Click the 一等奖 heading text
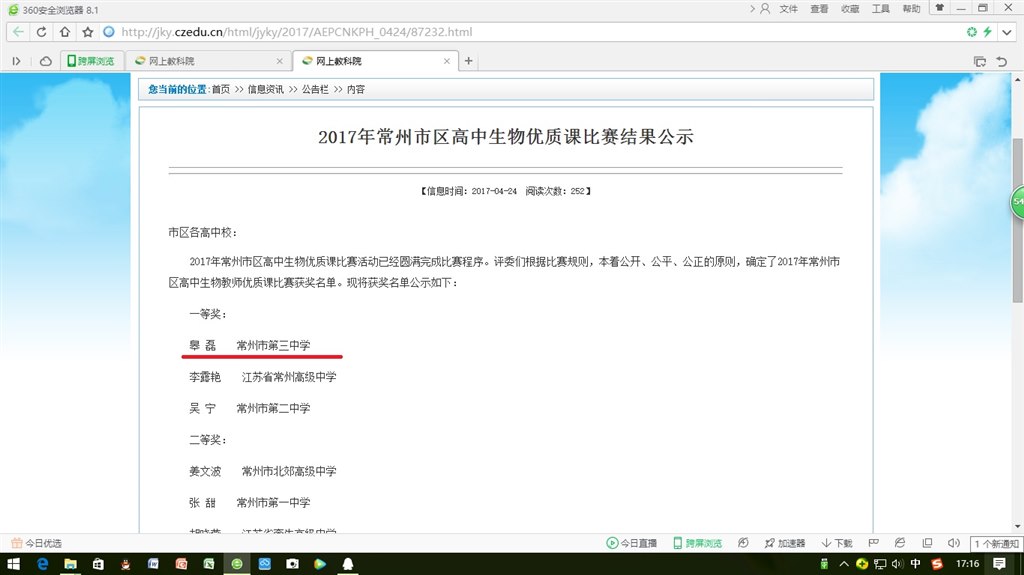The image size is (1024, 575). click(208, 314)
